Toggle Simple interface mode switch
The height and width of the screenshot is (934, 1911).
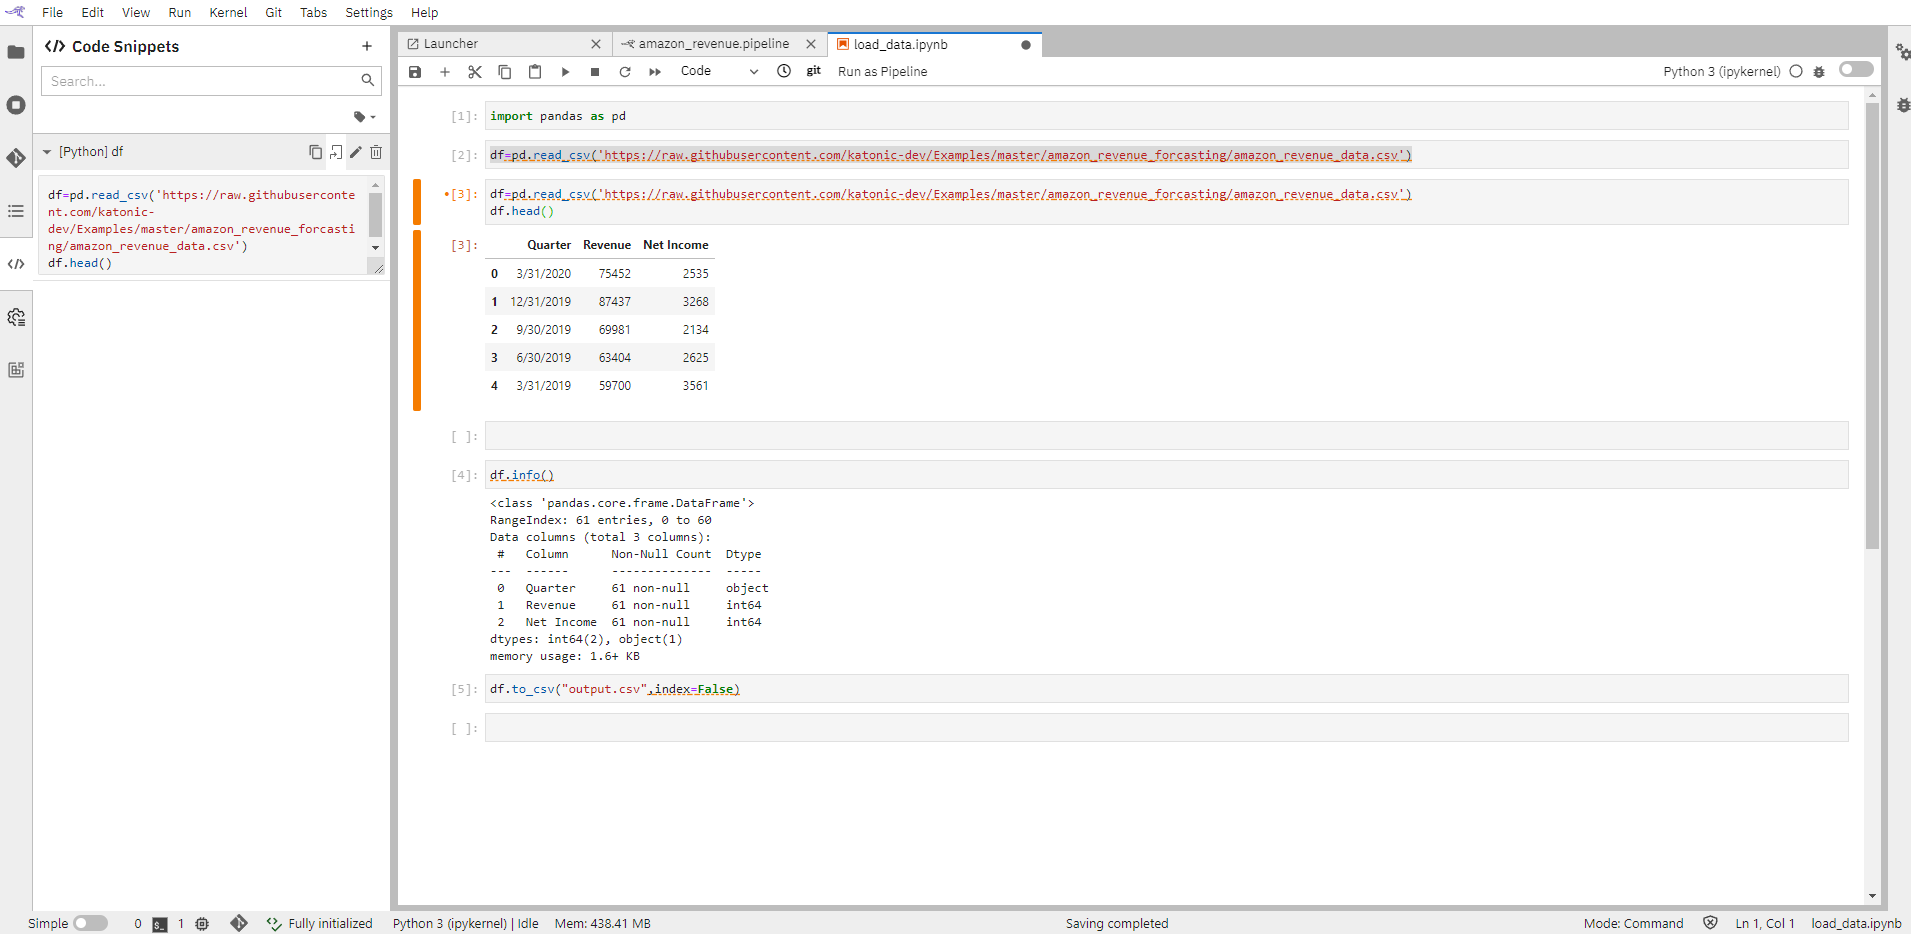pyautogui.click(x=90, y=923)
